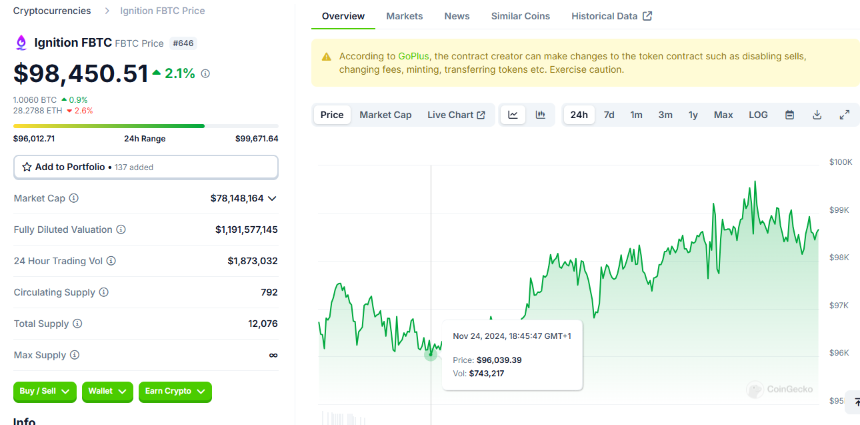Viewport: 860px width, 425px height.
Task: Open the calendar date range picker
Action: (790, 115)
